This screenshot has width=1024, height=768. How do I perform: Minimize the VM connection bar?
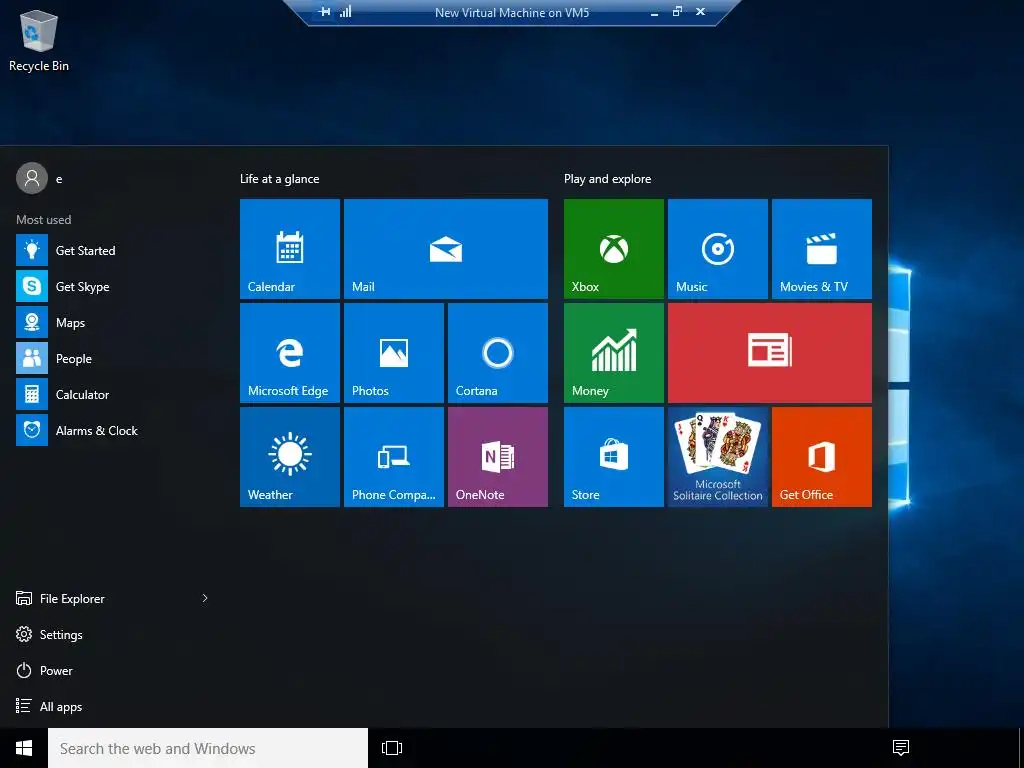(x=654, y=12)
